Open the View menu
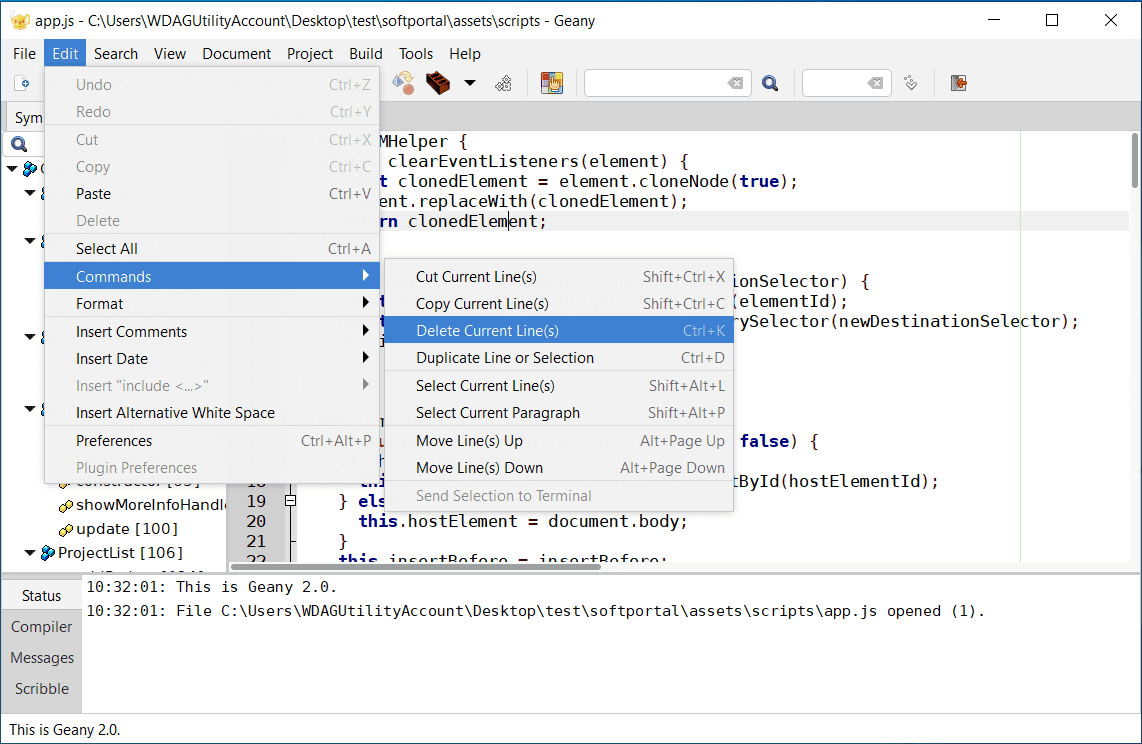The width and height of the screenshot is (1142, 744). click(170, 54)
